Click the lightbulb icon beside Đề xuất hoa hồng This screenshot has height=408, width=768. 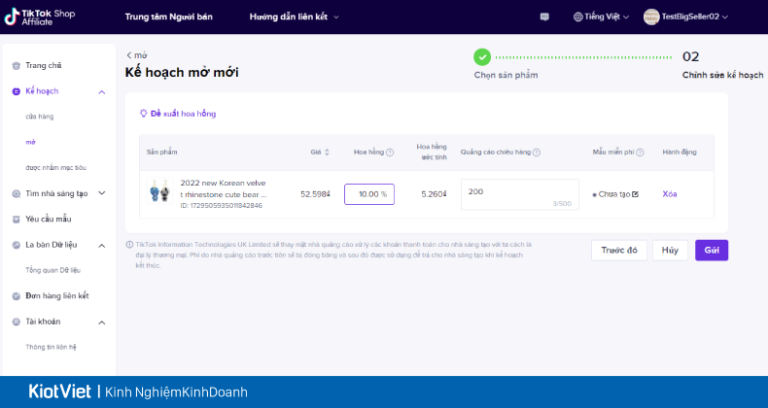click(x=144, y=114)
